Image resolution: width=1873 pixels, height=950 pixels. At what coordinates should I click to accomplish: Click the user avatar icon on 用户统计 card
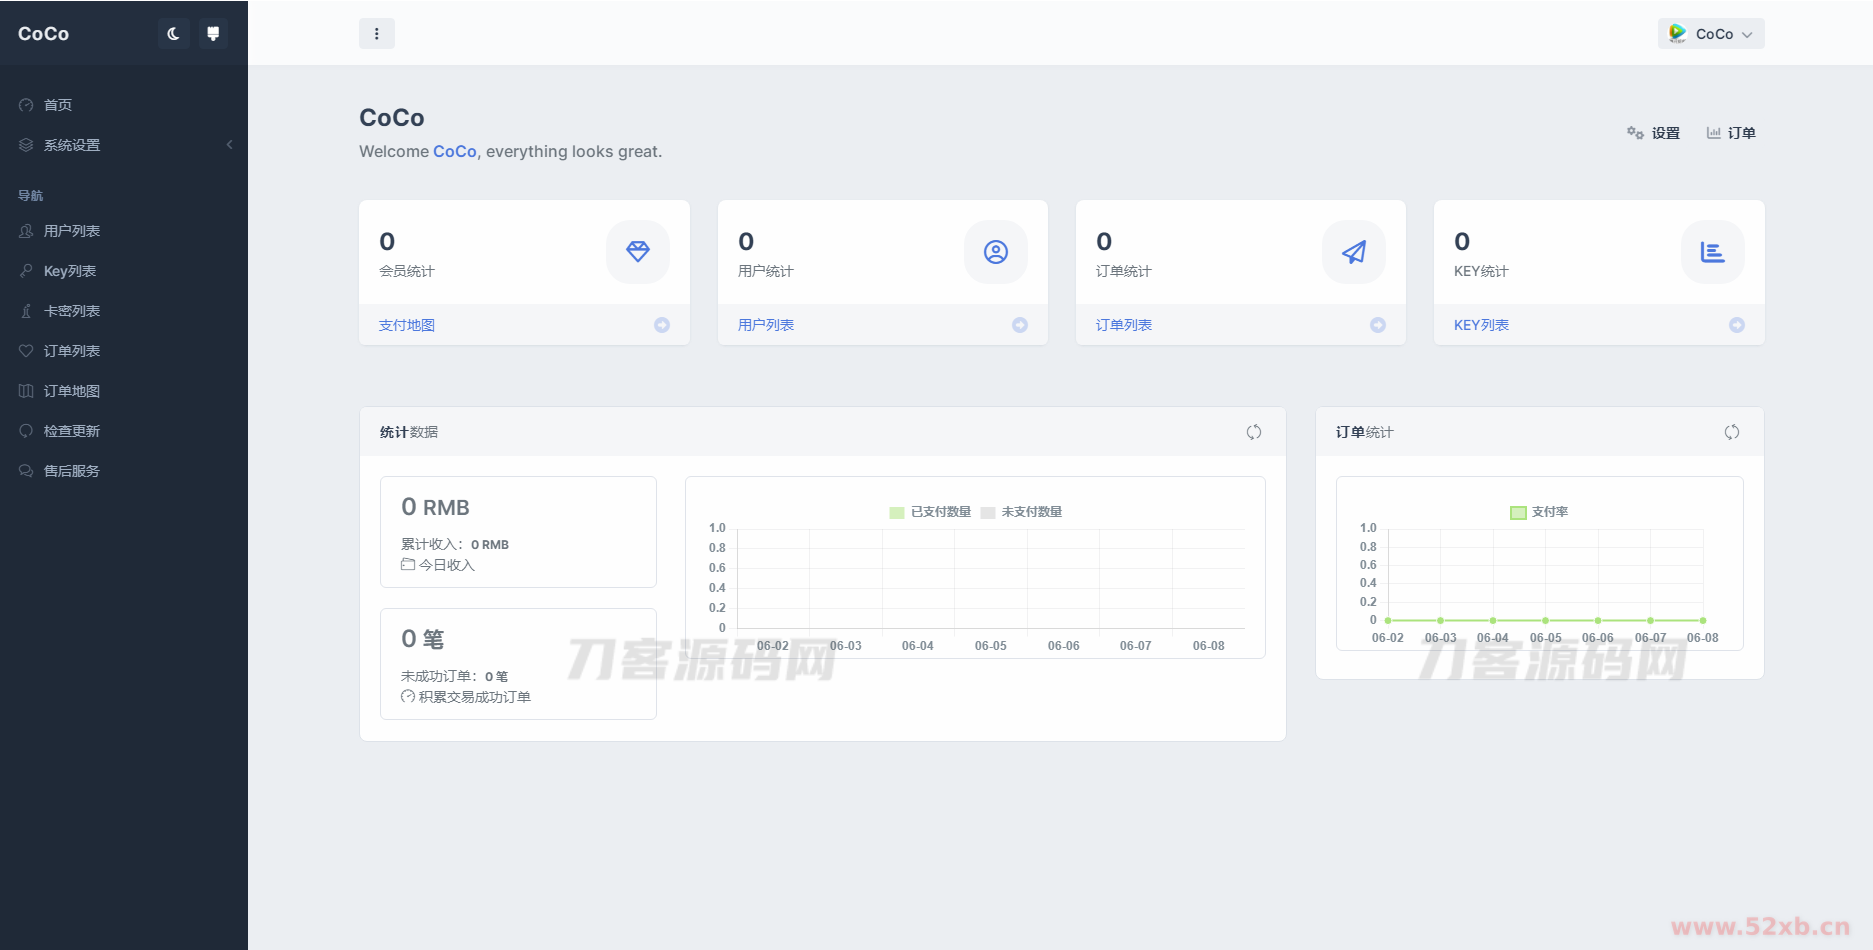point(995,252)
